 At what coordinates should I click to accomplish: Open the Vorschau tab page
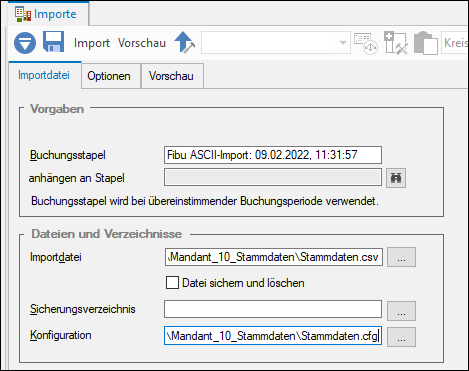[x=171, y=76]
